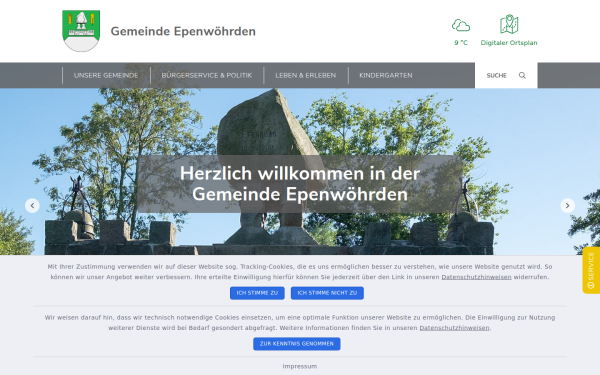
Task: Decline tracking with Ich stimme nicht zu
Action: [x=327, y=293]
